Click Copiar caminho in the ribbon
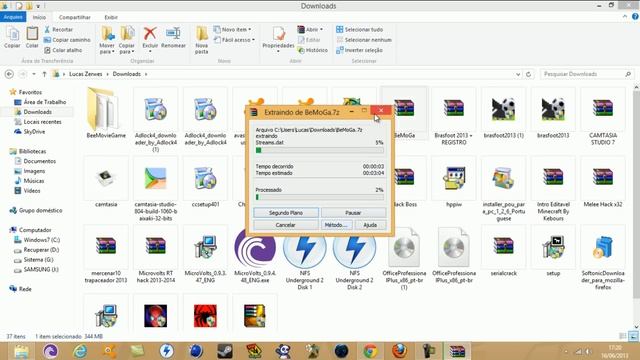The image size is (640, 360). click(67, 40)
